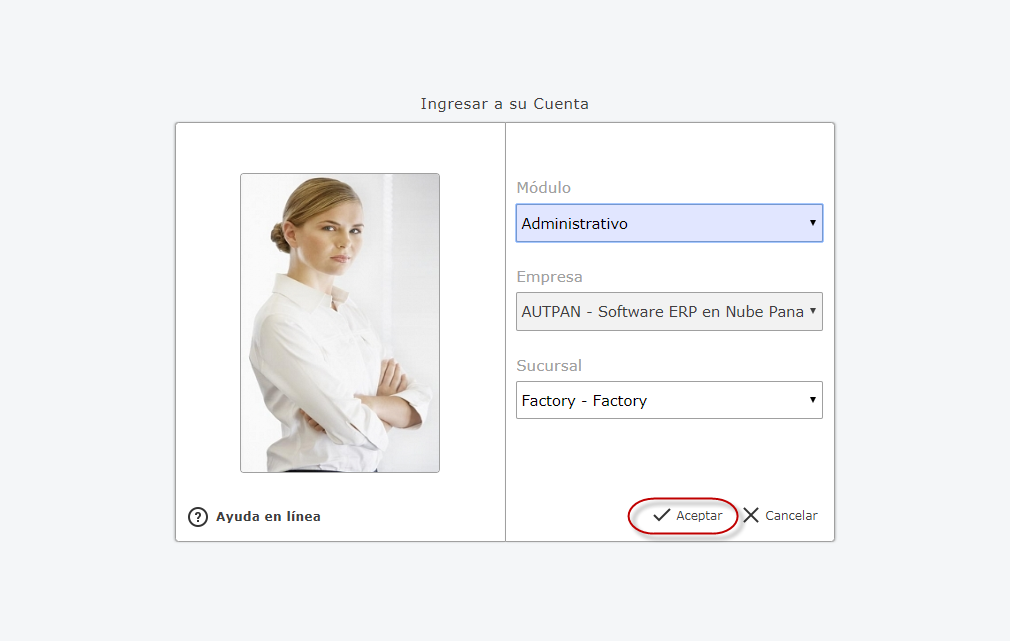Select the Administrativo text in Módulo
This screenshot has width=1010, height=641.
574,224
